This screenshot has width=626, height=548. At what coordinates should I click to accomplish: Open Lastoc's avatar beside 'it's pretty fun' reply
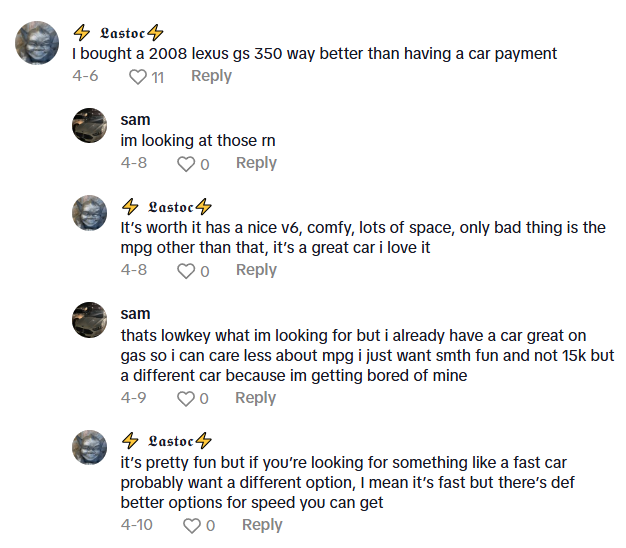90,447
